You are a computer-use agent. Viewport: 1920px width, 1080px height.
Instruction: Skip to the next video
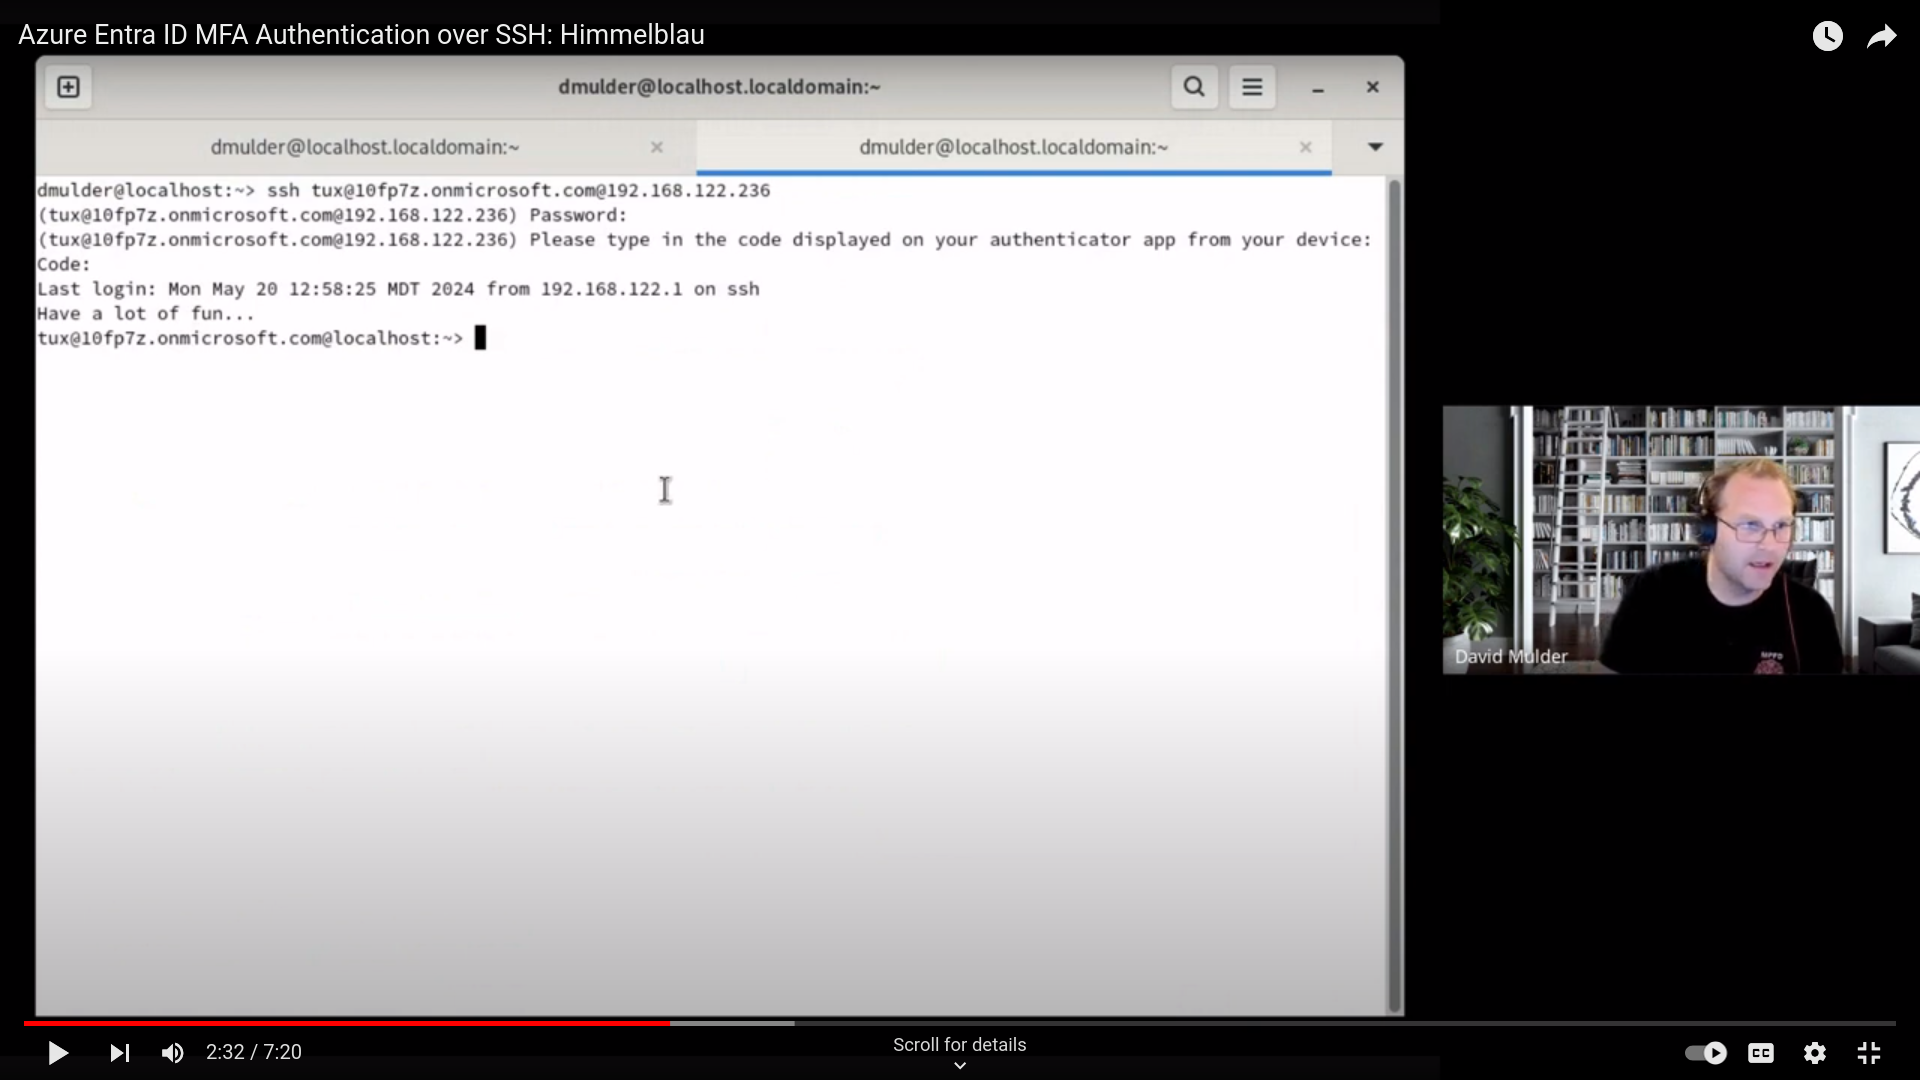point(119,1053)
